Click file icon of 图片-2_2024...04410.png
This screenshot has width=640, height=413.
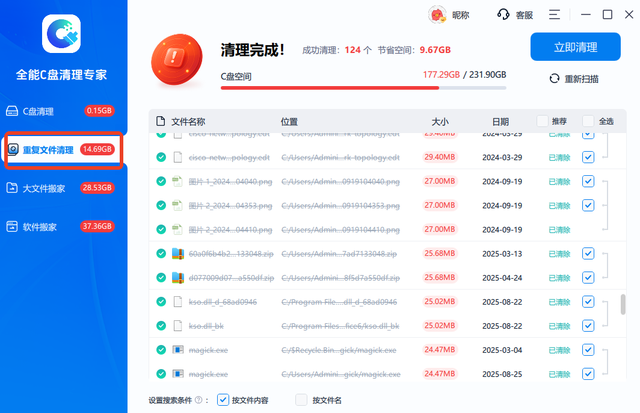pyautogui.click(x=177, y=229)
